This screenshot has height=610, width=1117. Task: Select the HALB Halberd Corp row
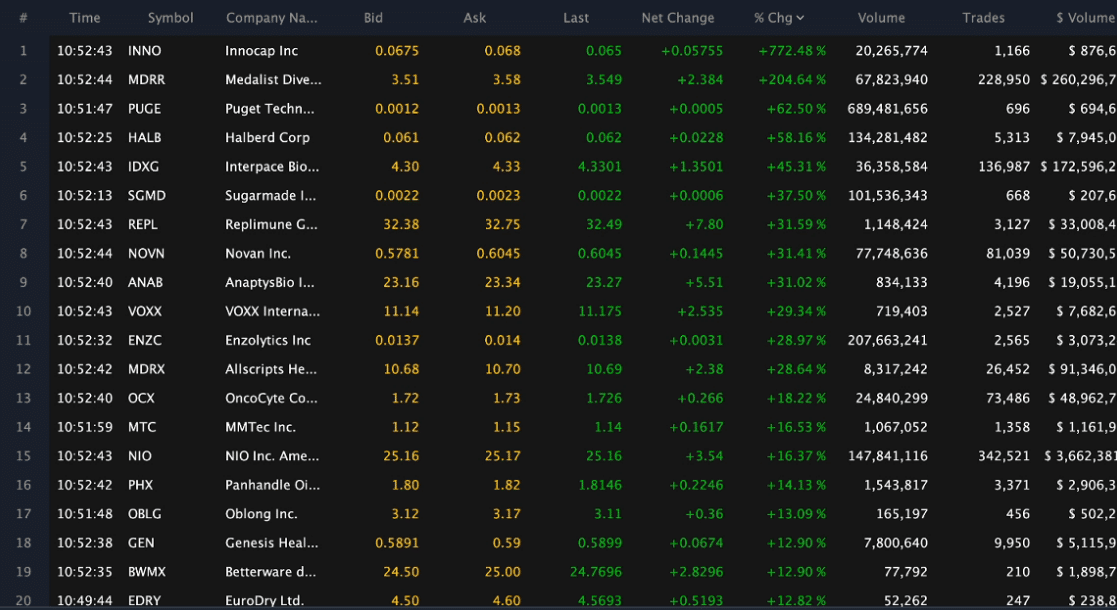(x=558, y=138)
